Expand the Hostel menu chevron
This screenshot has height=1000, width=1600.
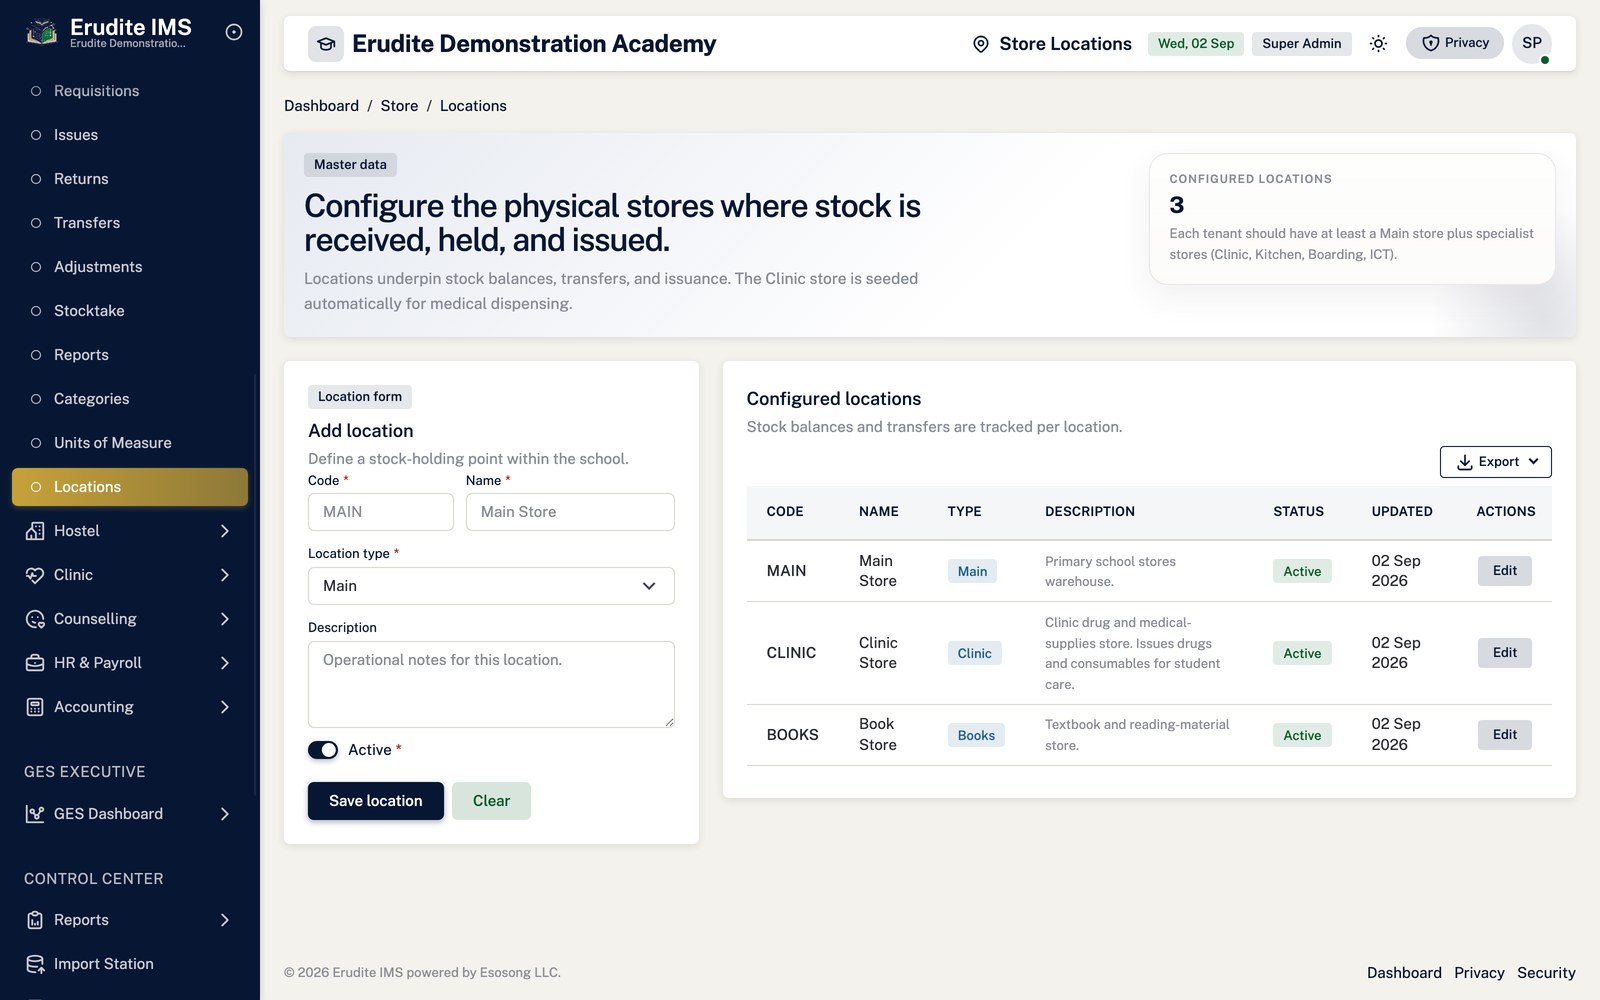[225, 531]
